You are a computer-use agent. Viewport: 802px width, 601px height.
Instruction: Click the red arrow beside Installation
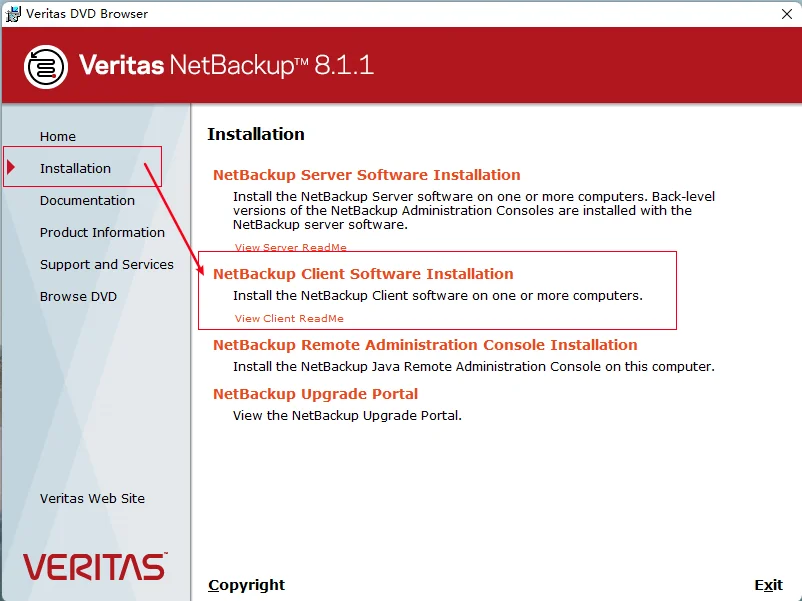pyautogui.click(x=11, y=167)
